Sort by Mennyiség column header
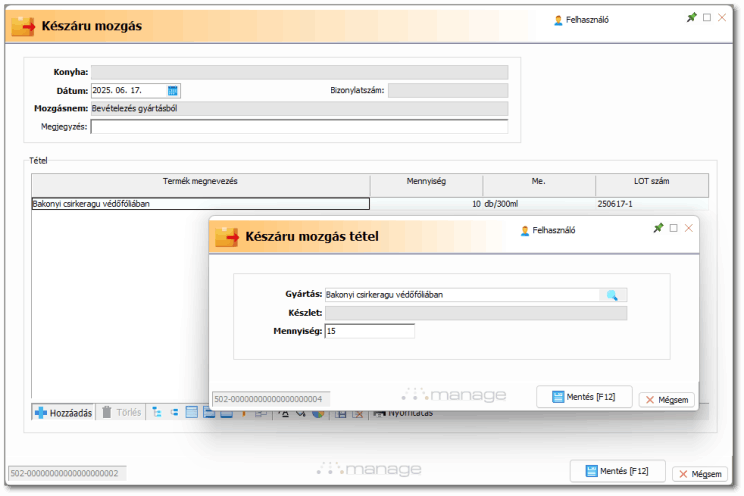This screenshot has width=744, height=496. [x=427, y=185]
